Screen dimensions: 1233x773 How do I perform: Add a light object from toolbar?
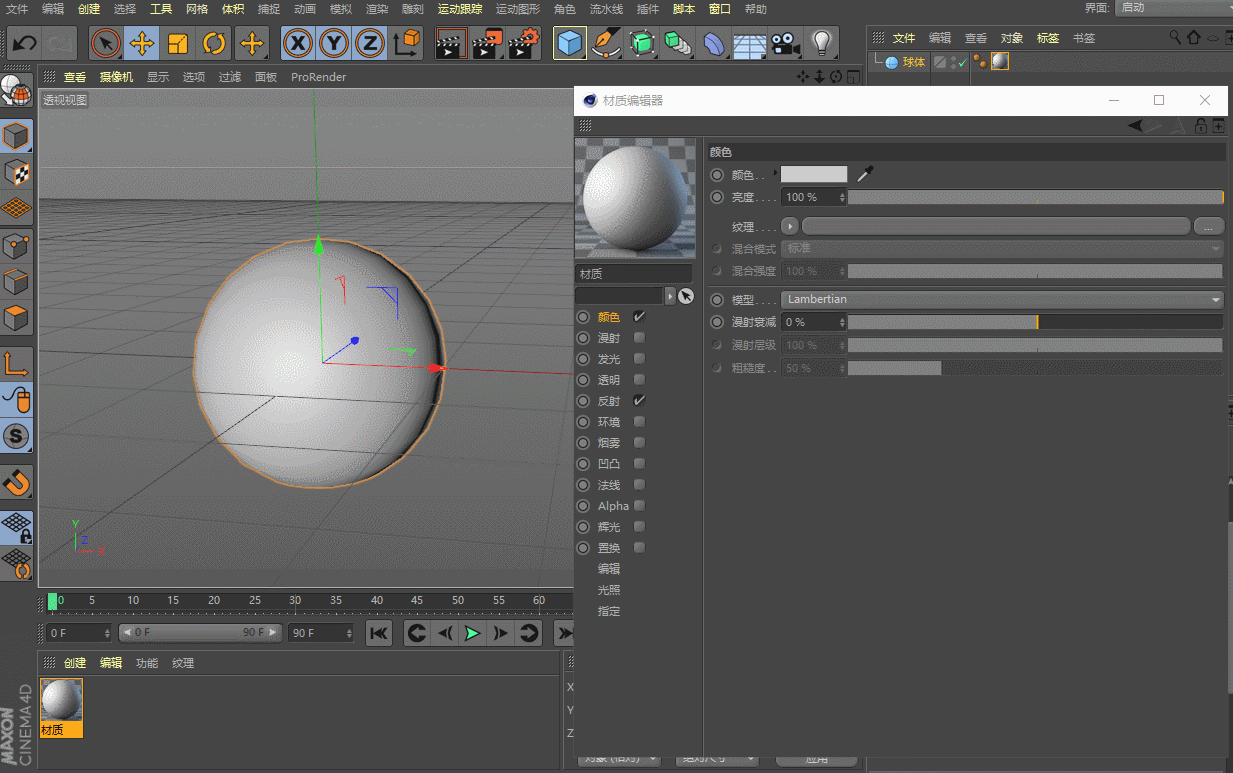(822, 43)
